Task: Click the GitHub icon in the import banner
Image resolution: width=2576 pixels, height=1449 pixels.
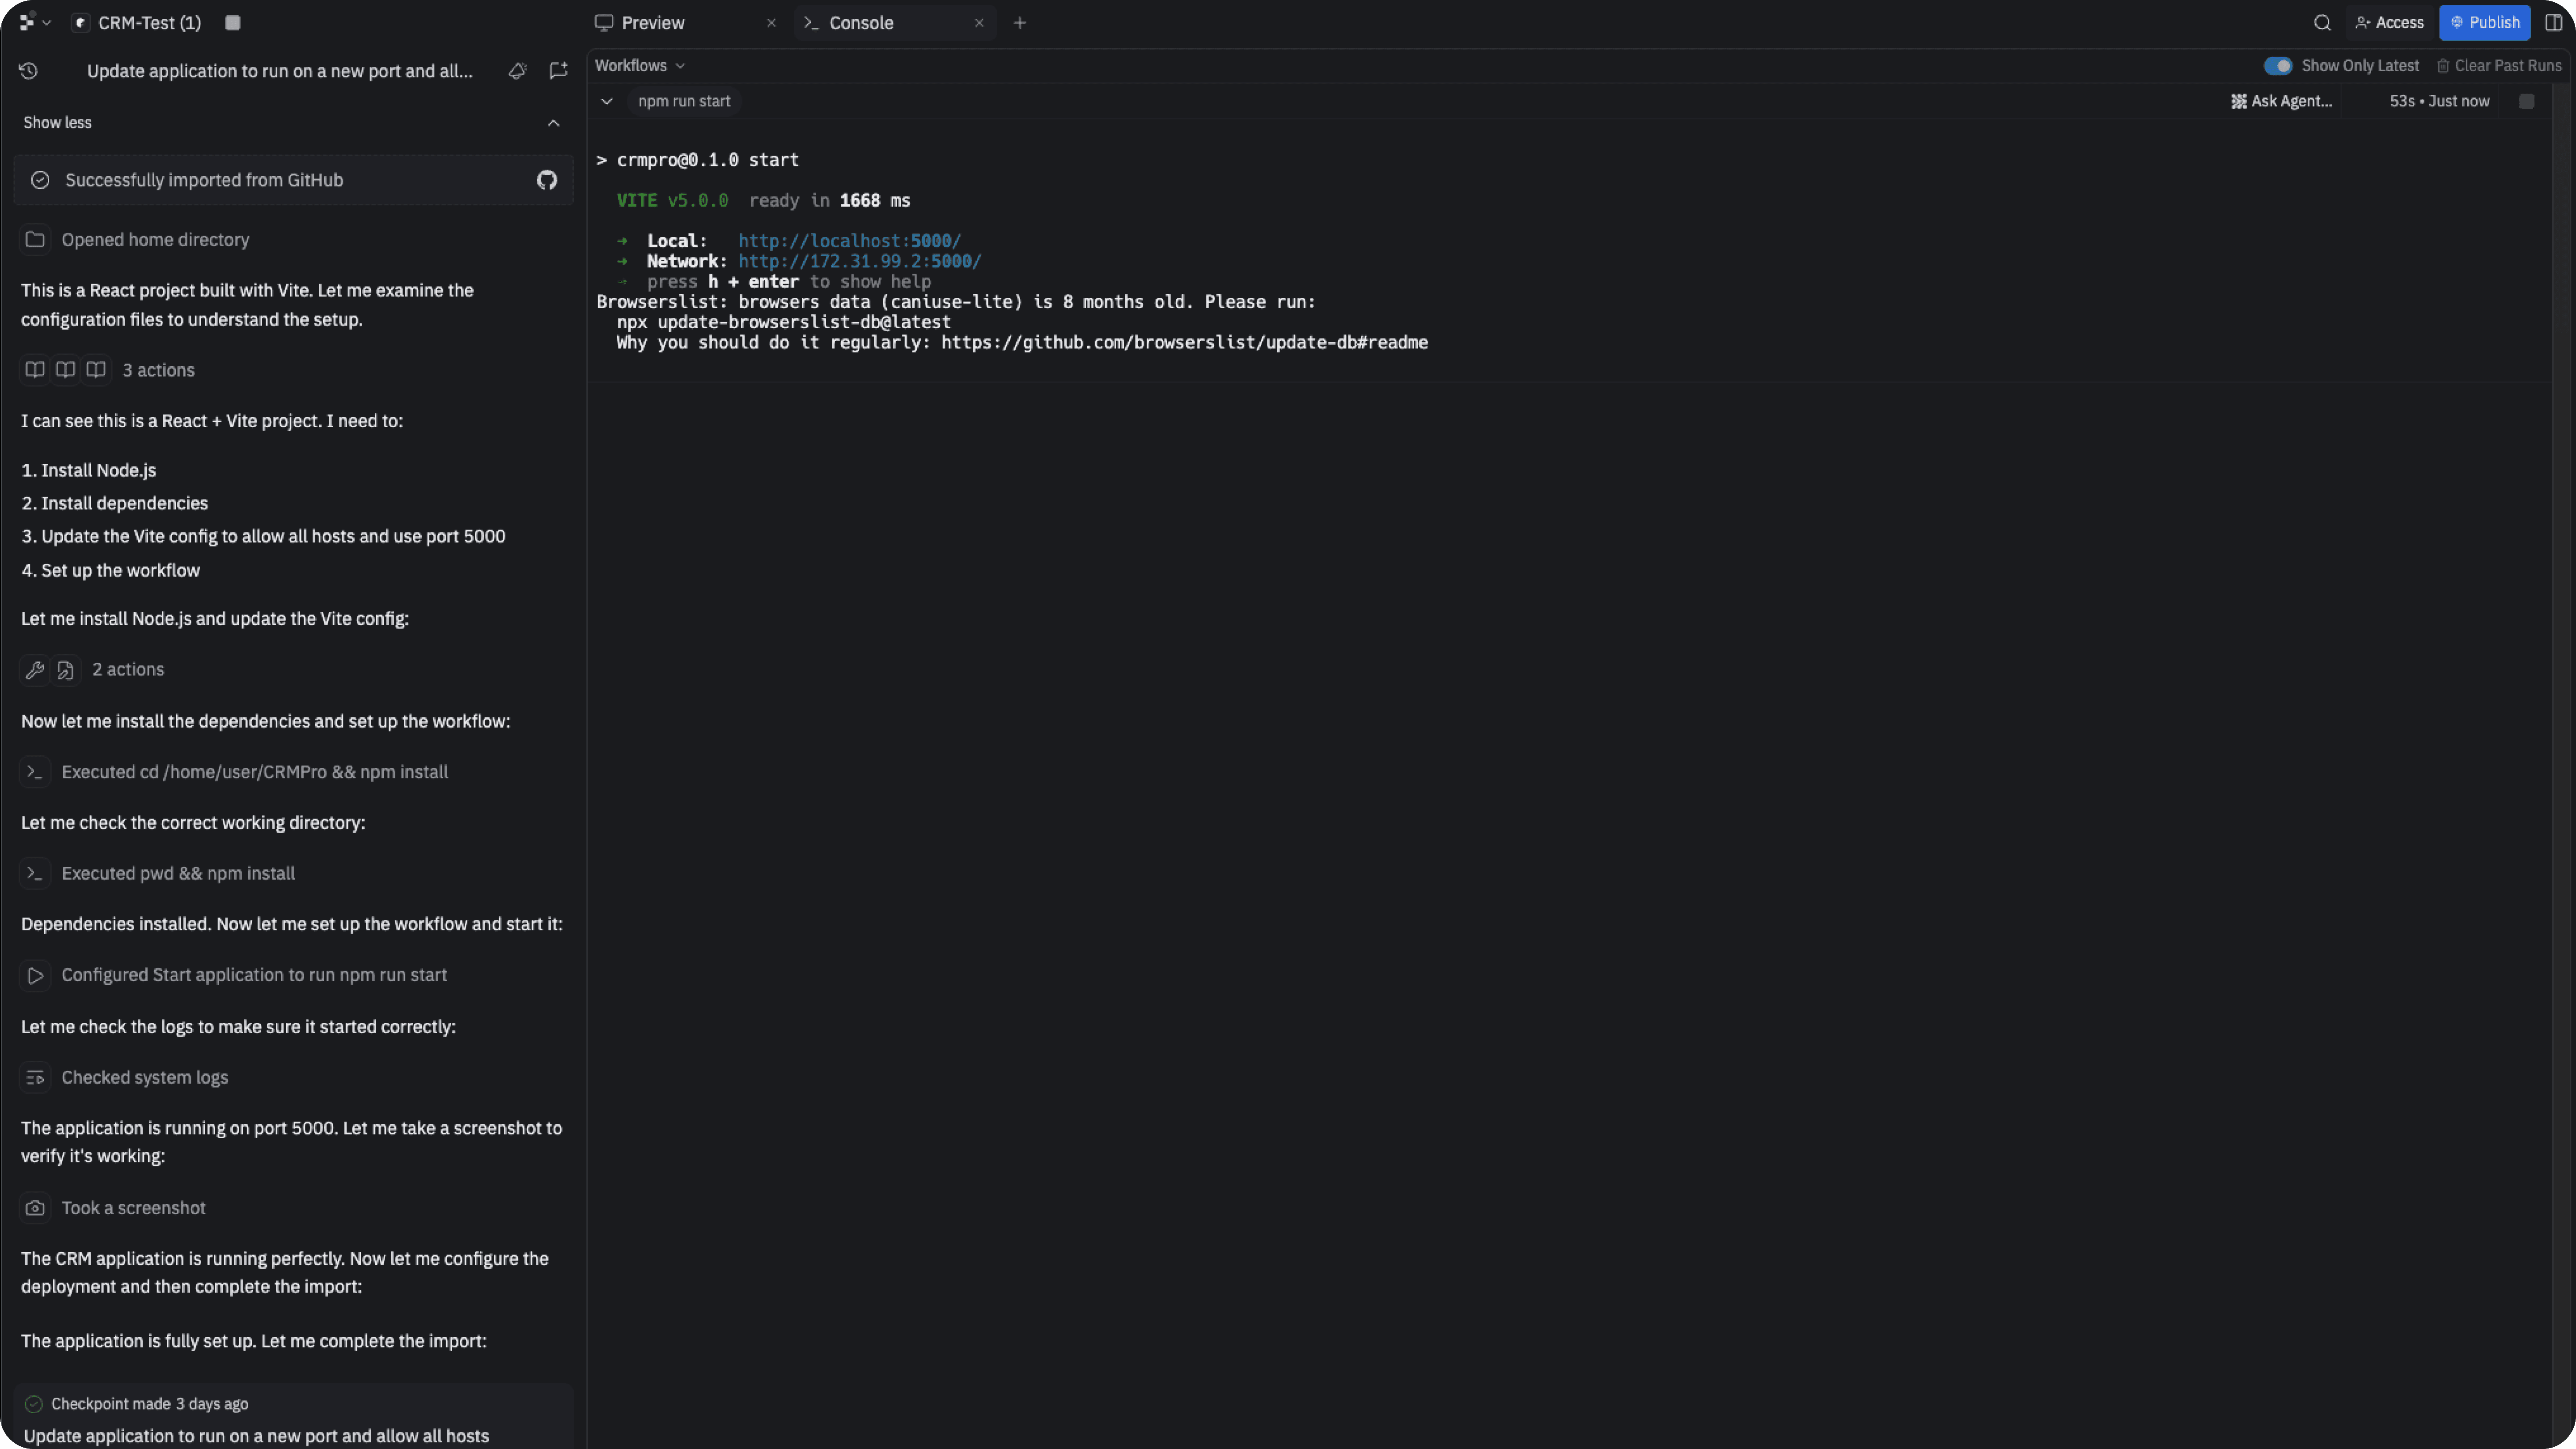Action: [x=547, y=180]
